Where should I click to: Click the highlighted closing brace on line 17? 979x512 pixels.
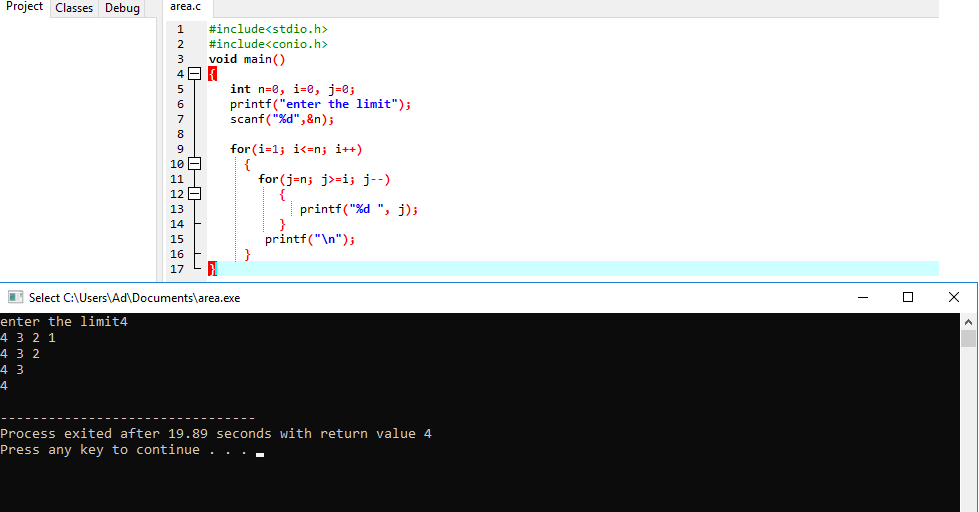(x=212, y=268)
